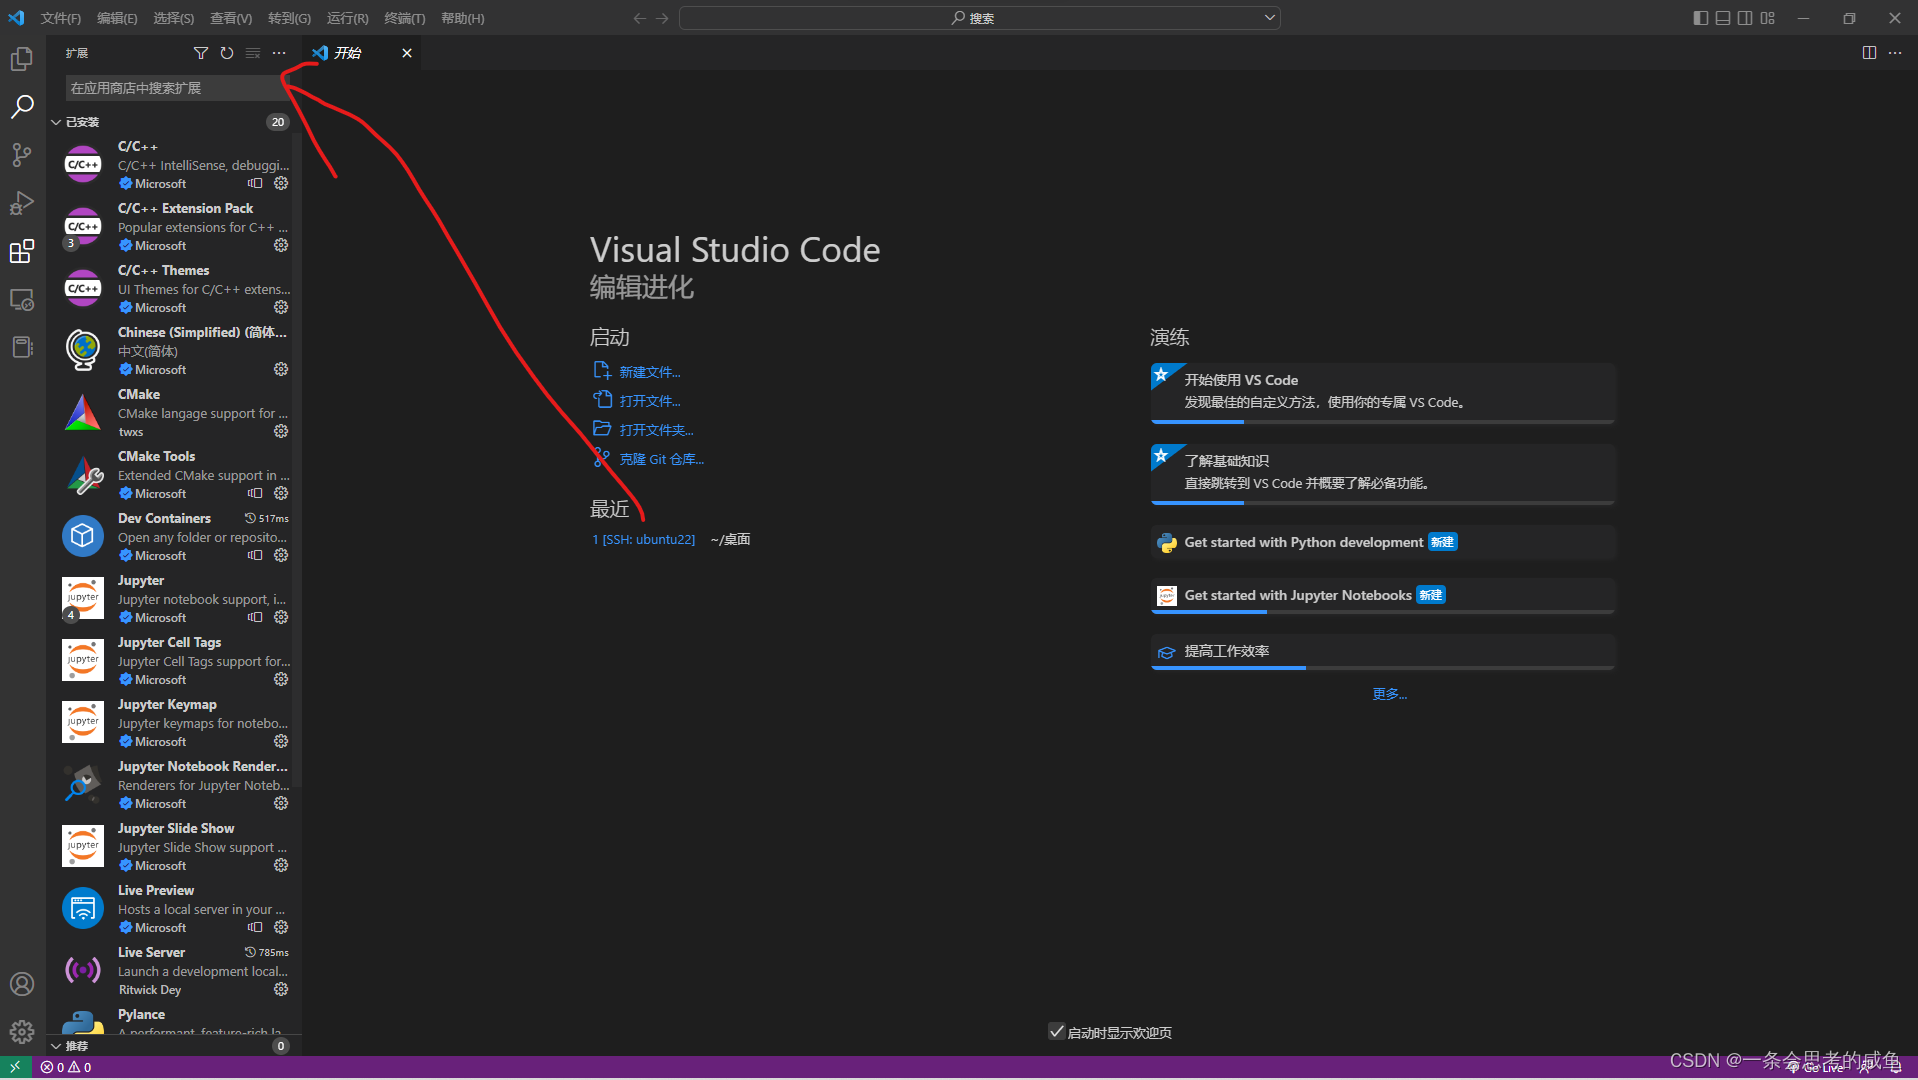Open Run and Debug view

(x=22, y=203)
